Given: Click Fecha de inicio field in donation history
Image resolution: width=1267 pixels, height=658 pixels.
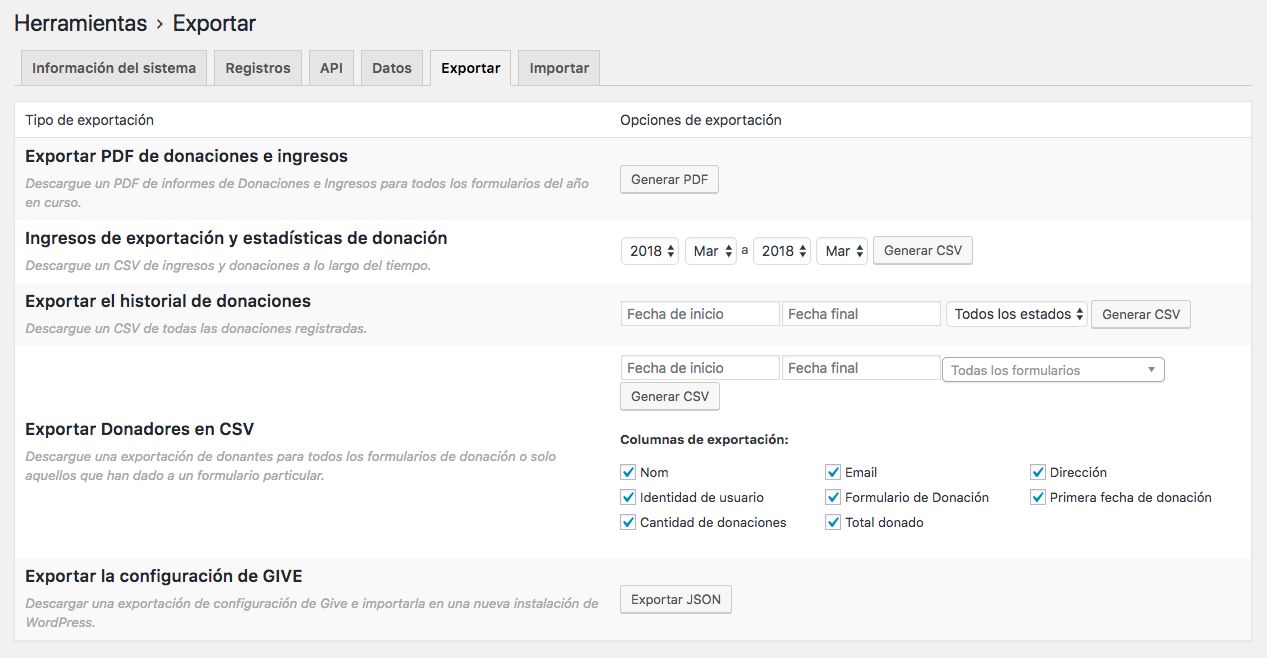Looking at the screenshot, I should pos(699,314).
